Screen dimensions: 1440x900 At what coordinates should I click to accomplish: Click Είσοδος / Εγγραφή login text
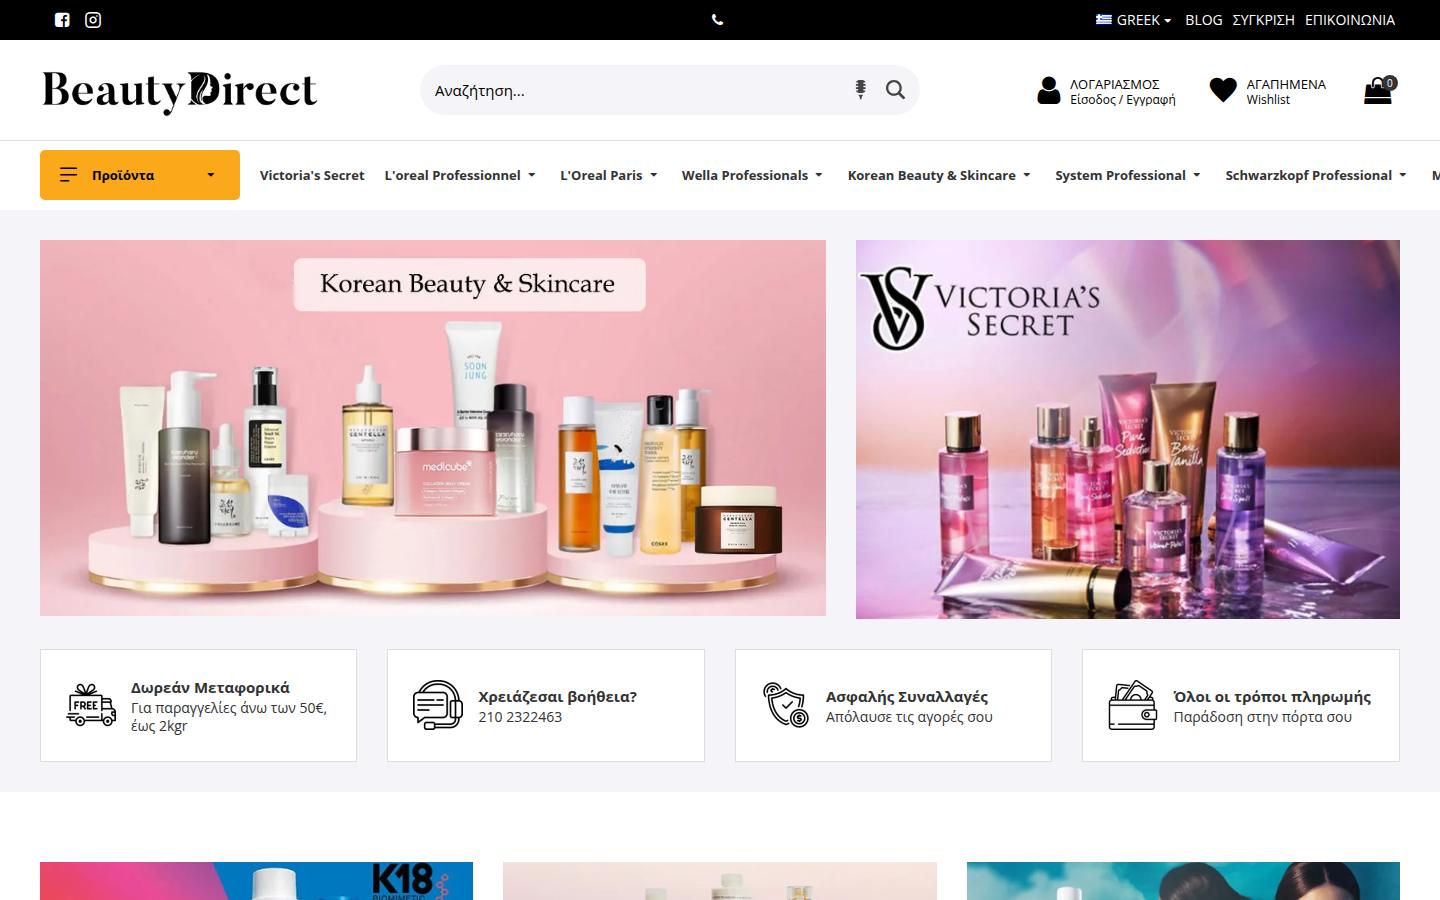(1123, 100)
